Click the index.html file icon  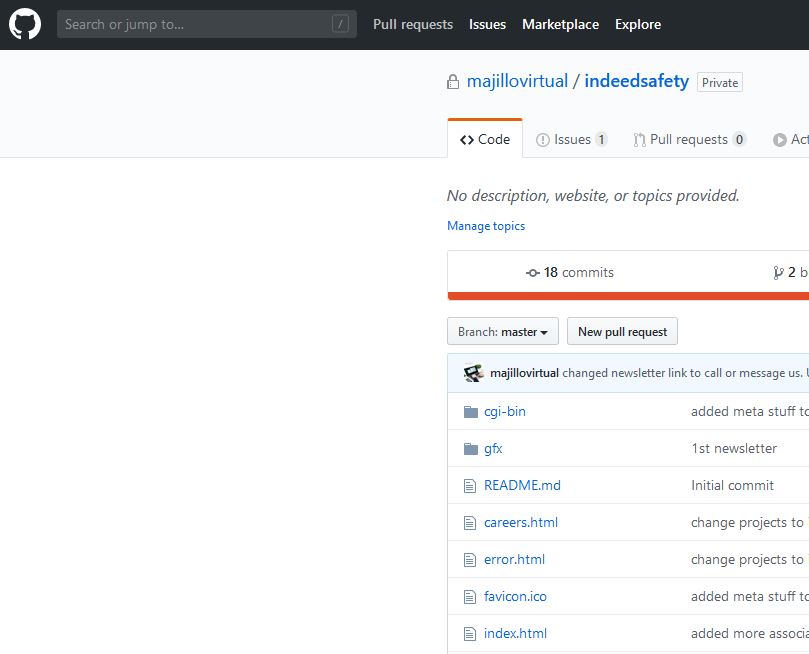[x=470, y=634]
